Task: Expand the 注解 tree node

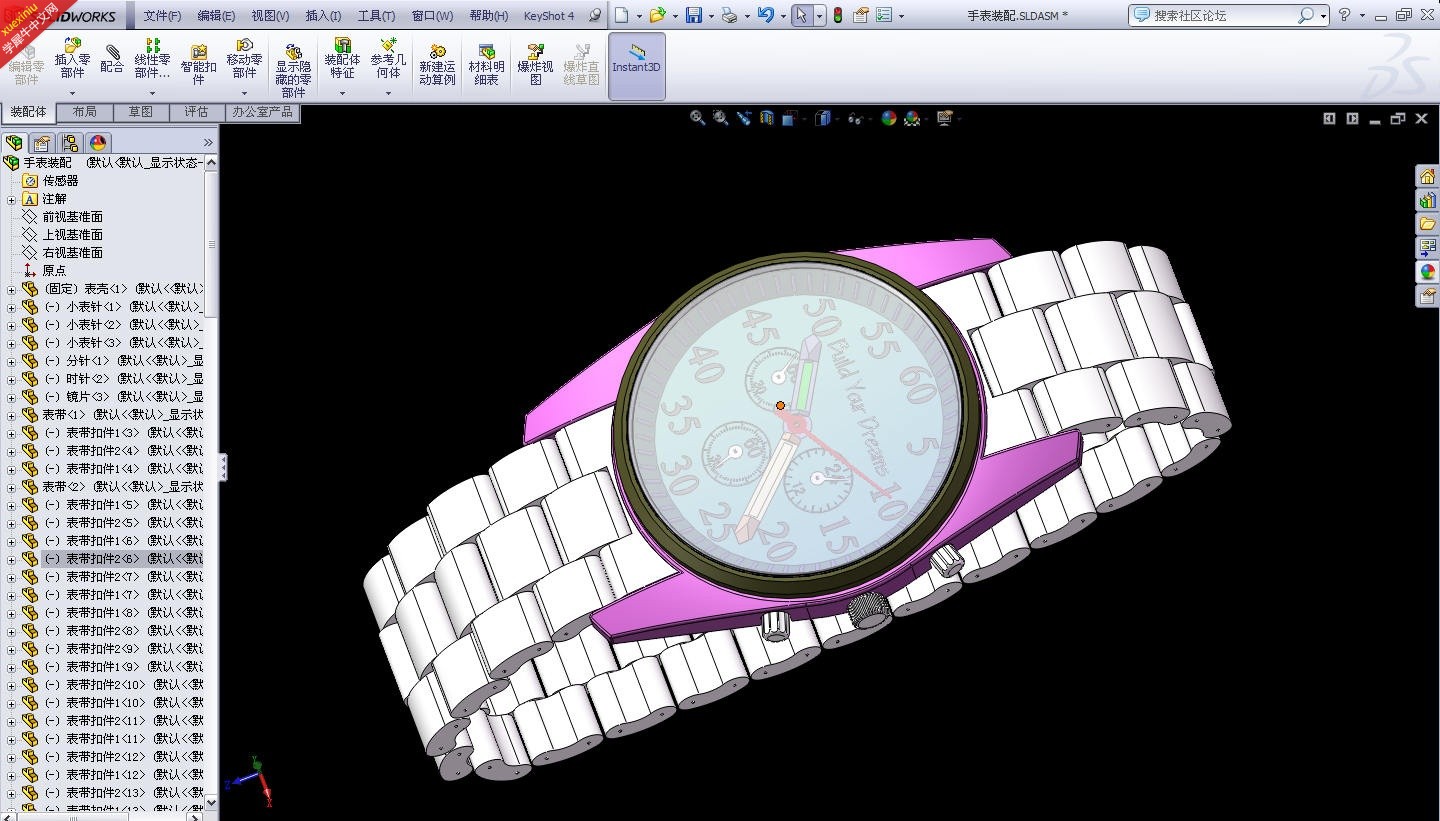Action: coord(11,199)
